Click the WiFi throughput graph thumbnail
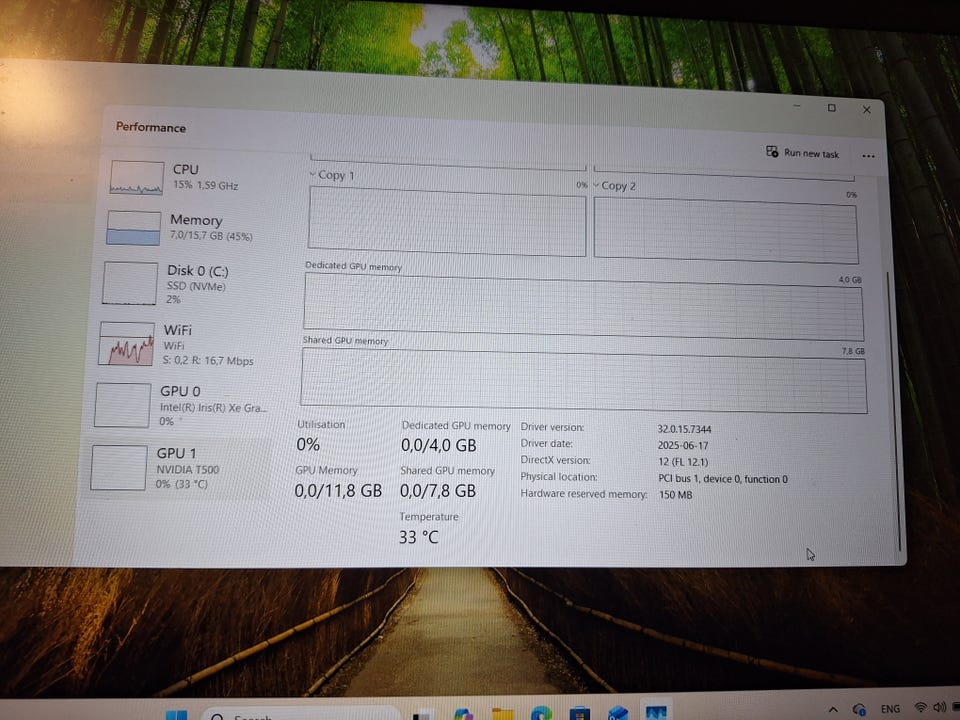 coord(126,344)
